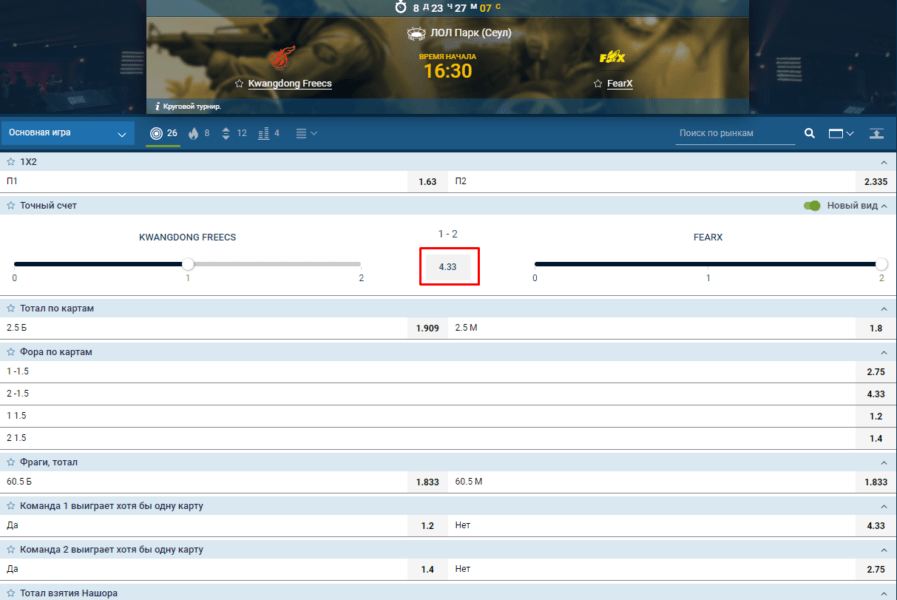The image size is (897, 600).
Task: Click the 1-2 exact score odds 4.33
Action: pos(447,267)
